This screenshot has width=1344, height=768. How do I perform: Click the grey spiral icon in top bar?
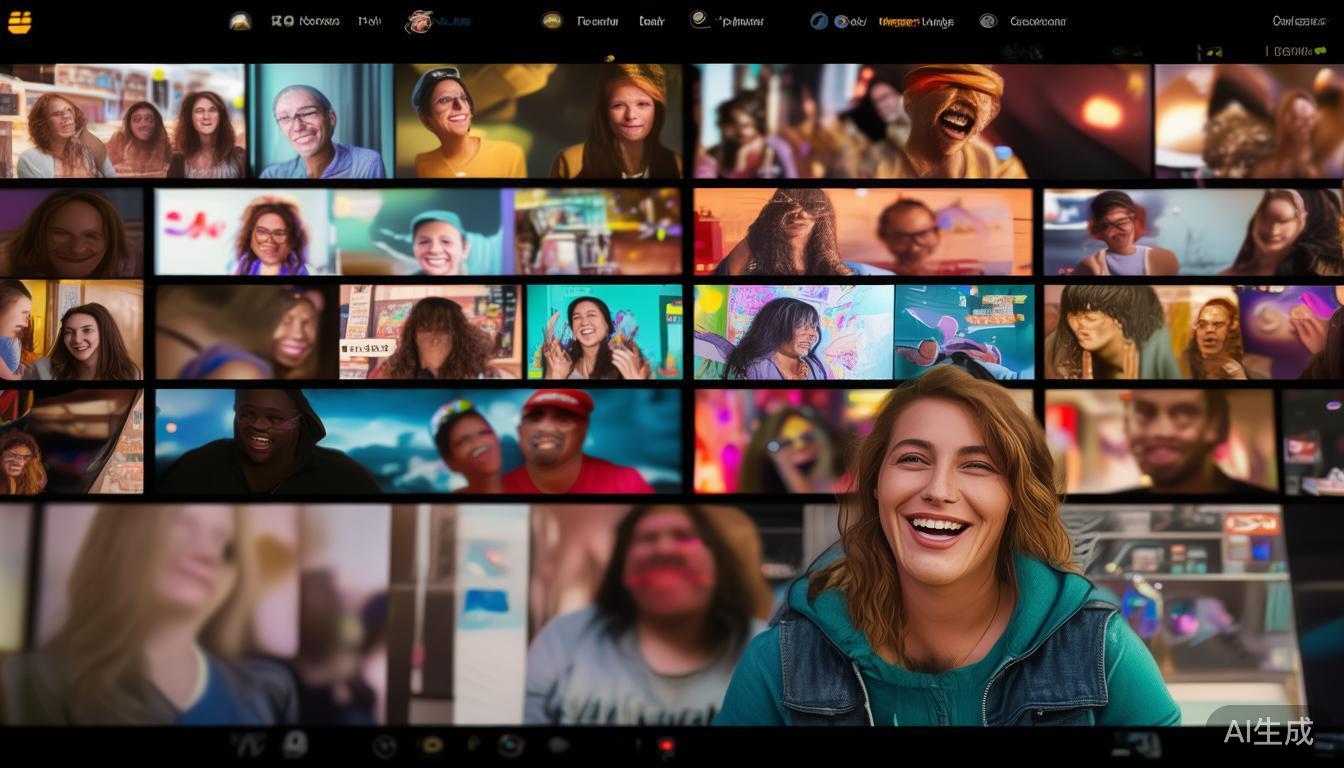click(700, 20)
